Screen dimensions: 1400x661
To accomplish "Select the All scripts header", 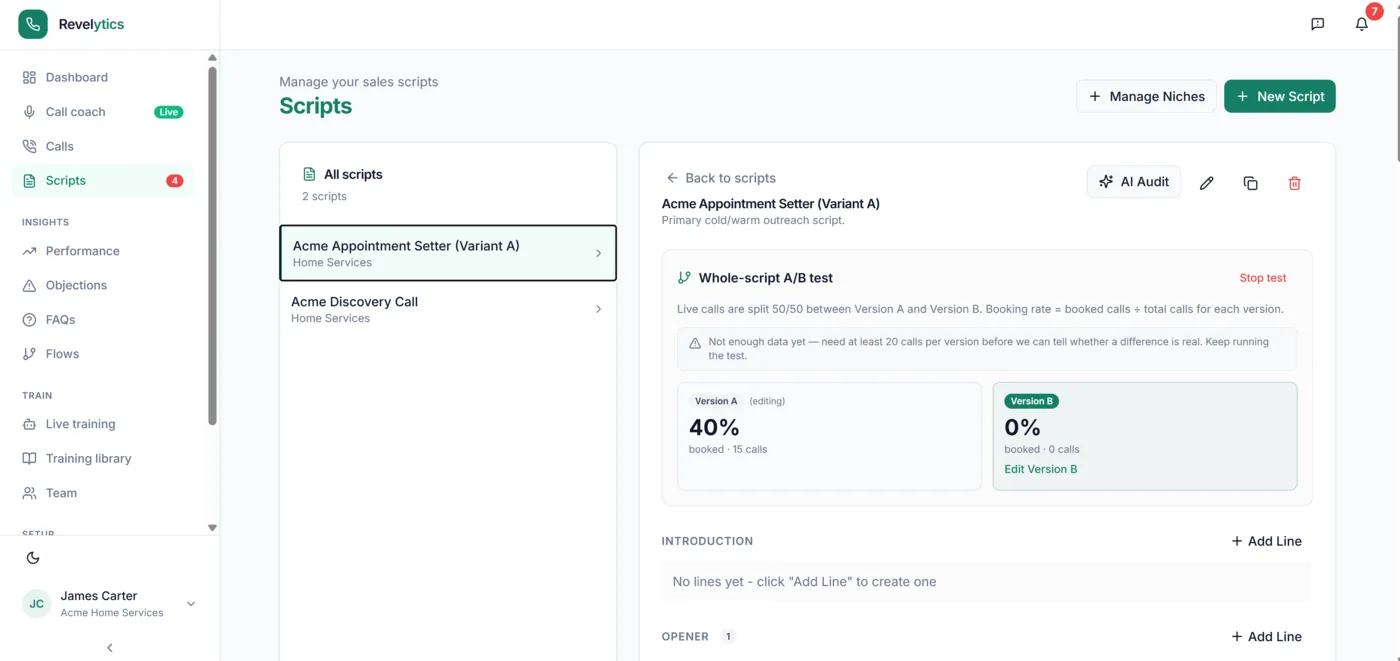I will click(x=353, y=174).
